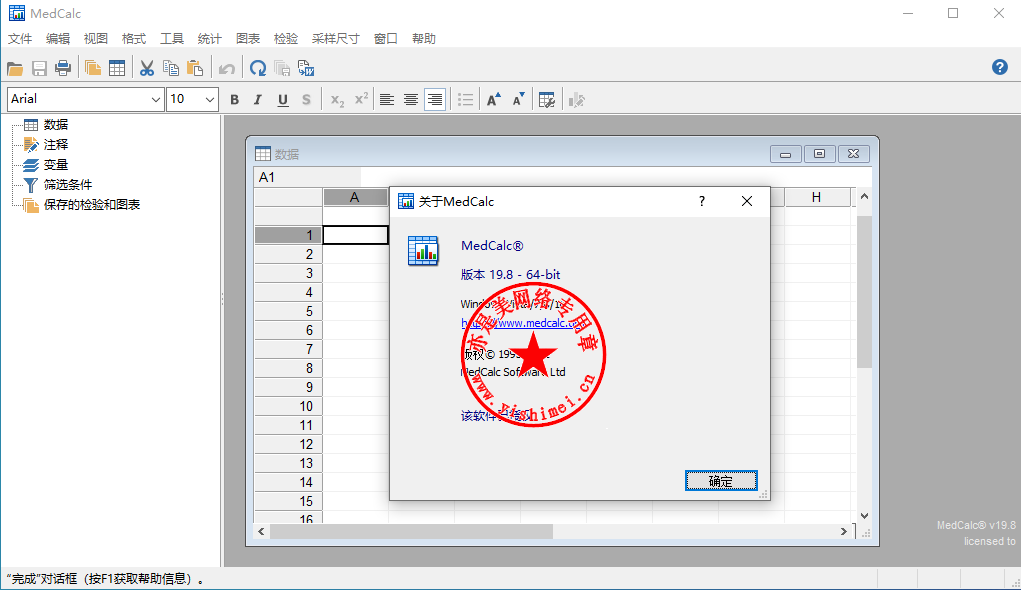The image size is (1021, 590).
Task: Click the MedCalc icon in the About dialog title
Action: (406, 201)
